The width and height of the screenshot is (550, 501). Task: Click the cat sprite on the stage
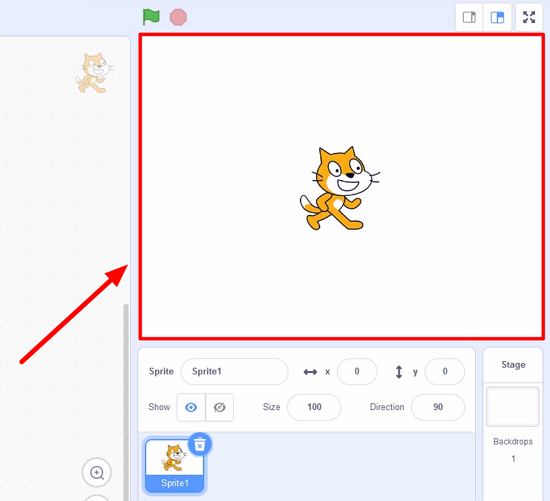point(340,188)
